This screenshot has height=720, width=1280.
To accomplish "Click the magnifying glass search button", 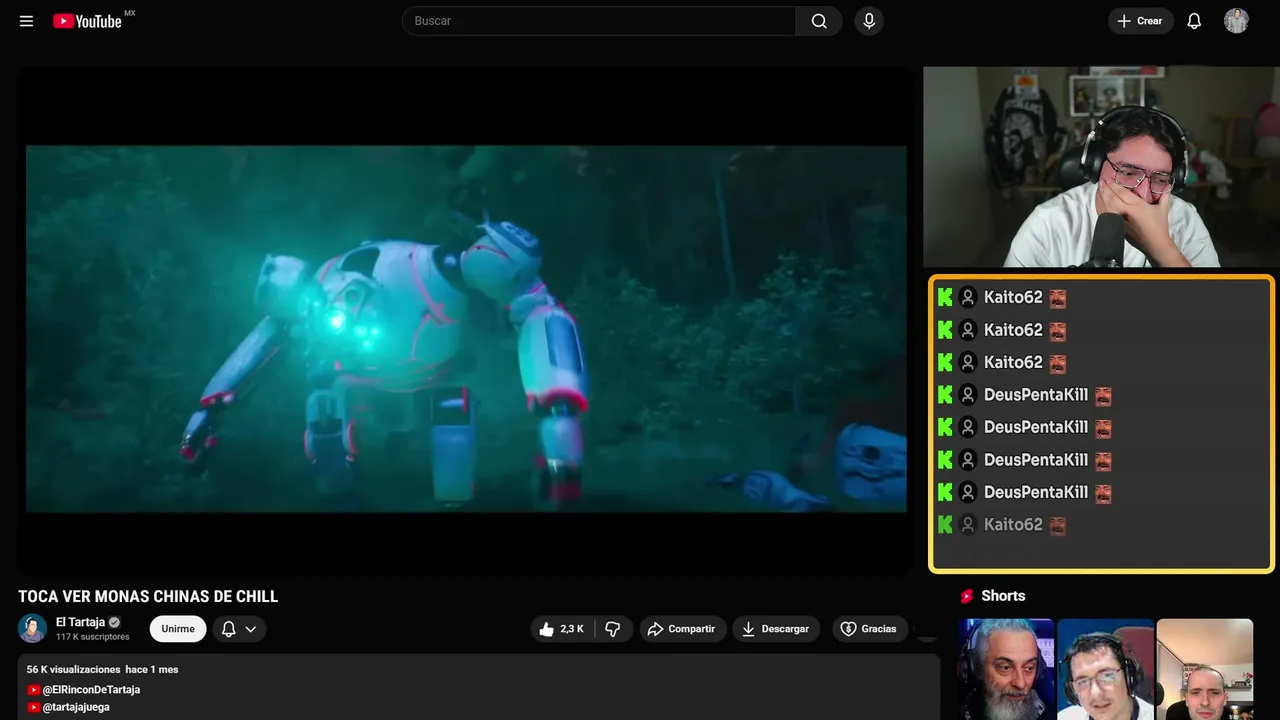I will (819, 21).
